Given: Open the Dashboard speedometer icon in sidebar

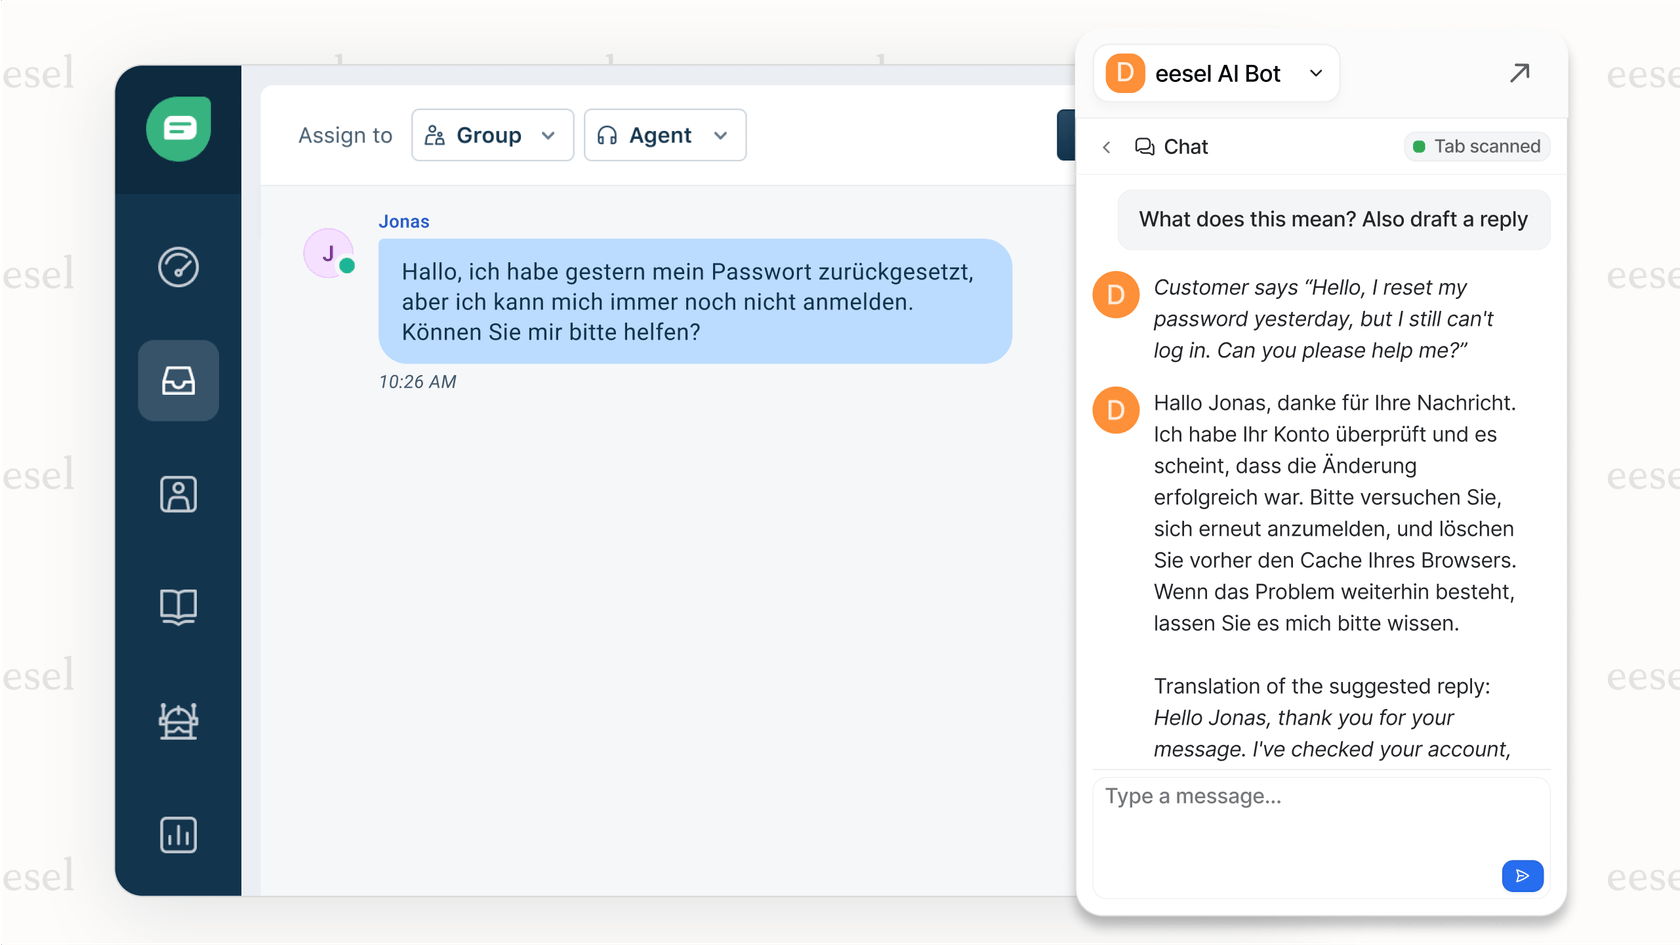Looking at the screenshot, I should [x=178, y=267].
